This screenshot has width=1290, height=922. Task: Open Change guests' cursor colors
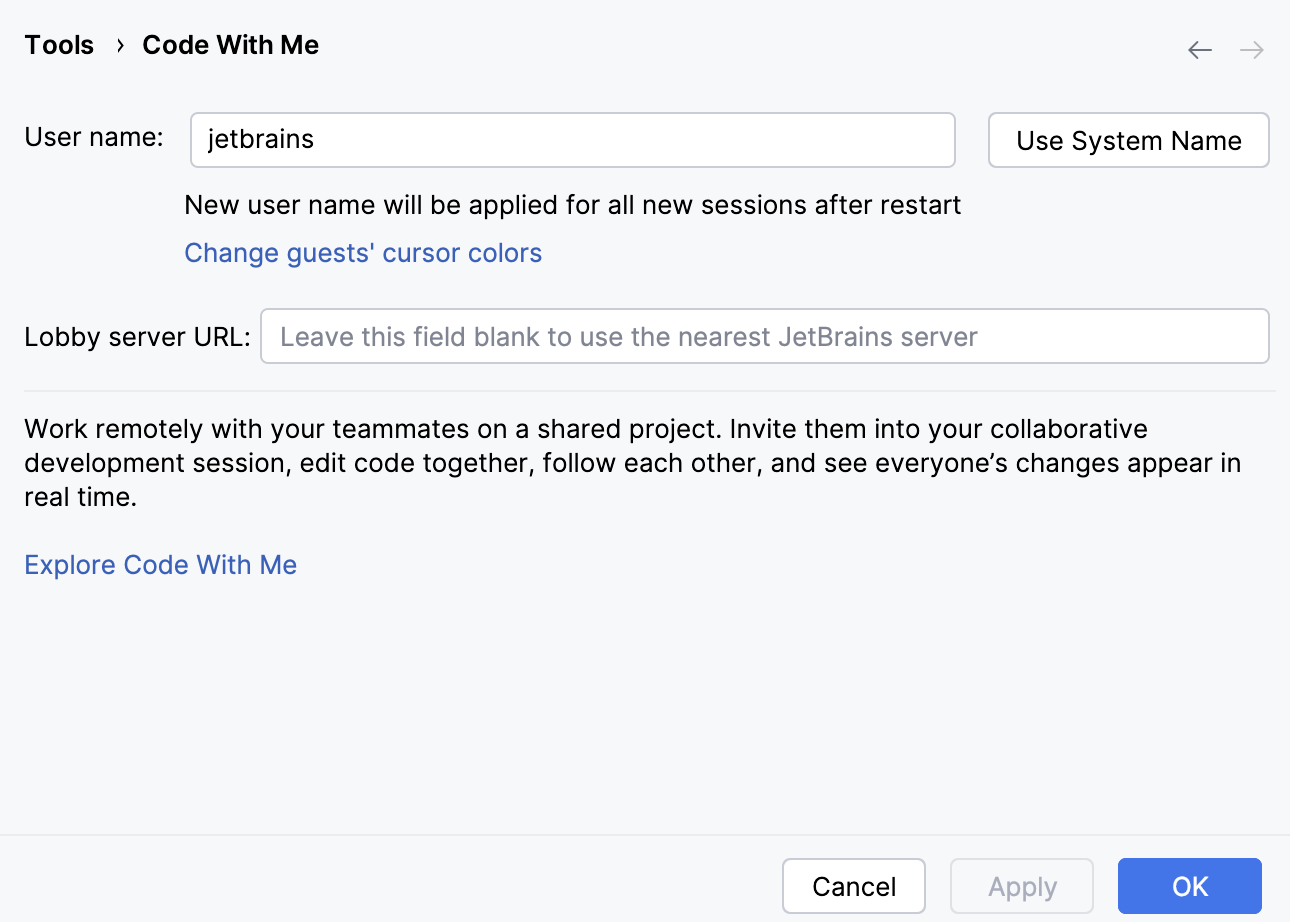[x=362, y=253]
